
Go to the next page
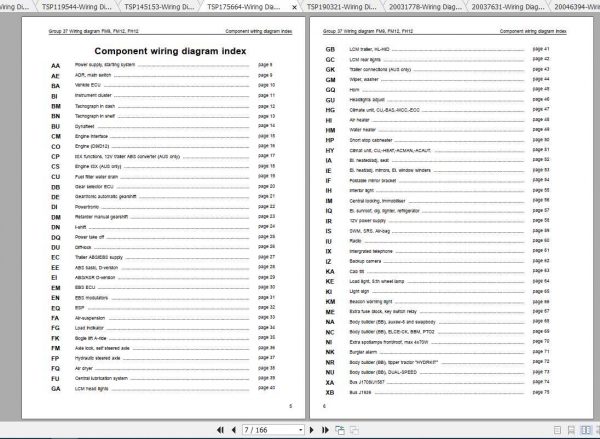[311, 430]
